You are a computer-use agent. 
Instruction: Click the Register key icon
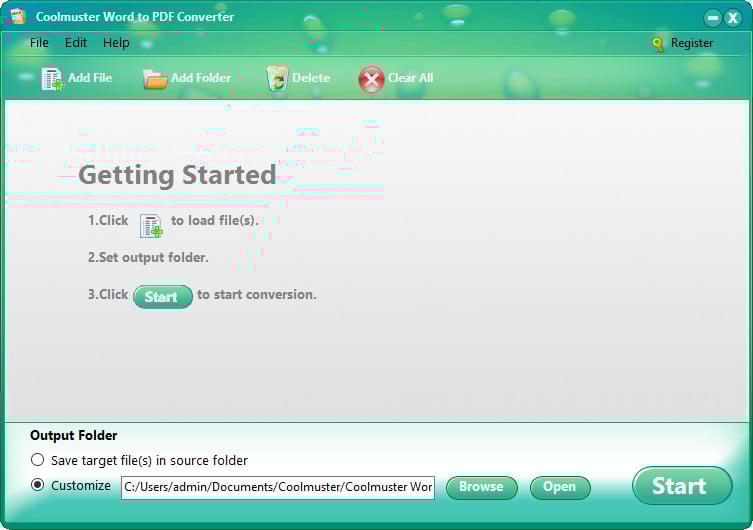[x=658, y=44]
